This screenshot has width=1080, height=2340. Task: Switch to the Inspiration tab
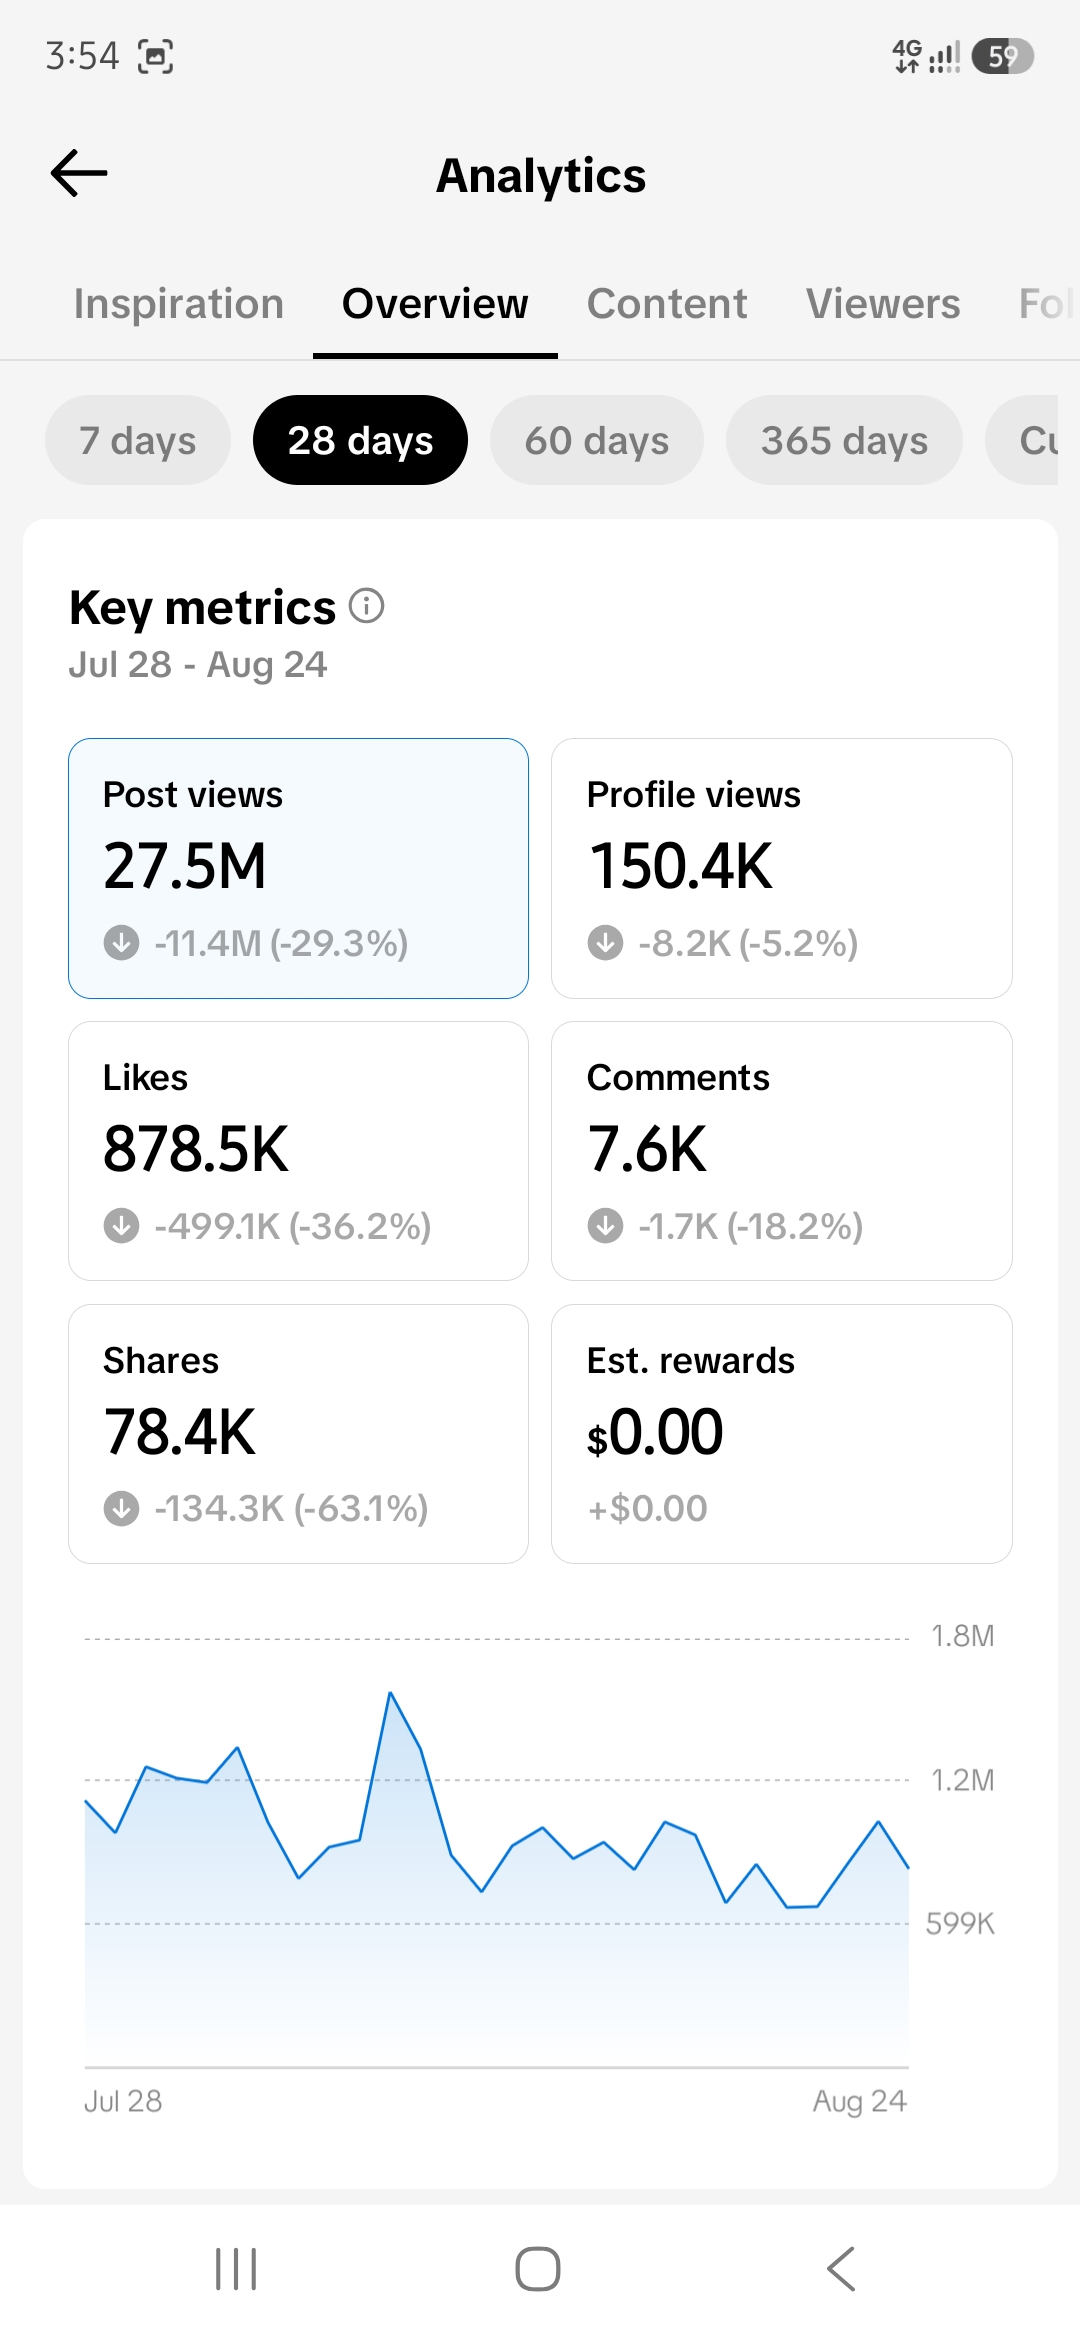(x=179, y=303)
